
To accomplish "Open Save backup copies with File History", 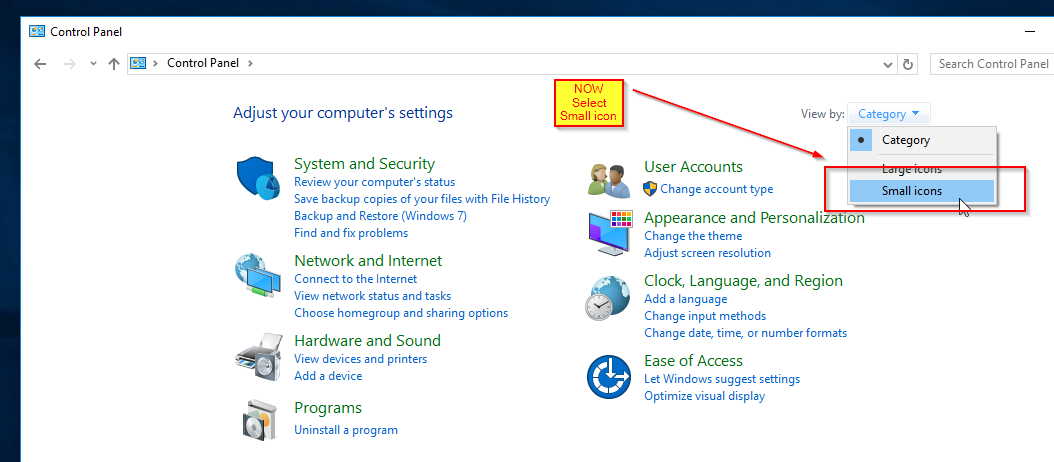I will tap(422, 199).
